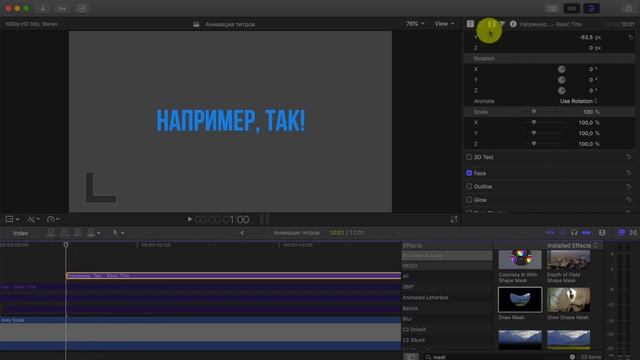Open the triangle-shaped inspector tab icon
The height and width of the screenshot is (360, 640).
(x=502, y=24)
